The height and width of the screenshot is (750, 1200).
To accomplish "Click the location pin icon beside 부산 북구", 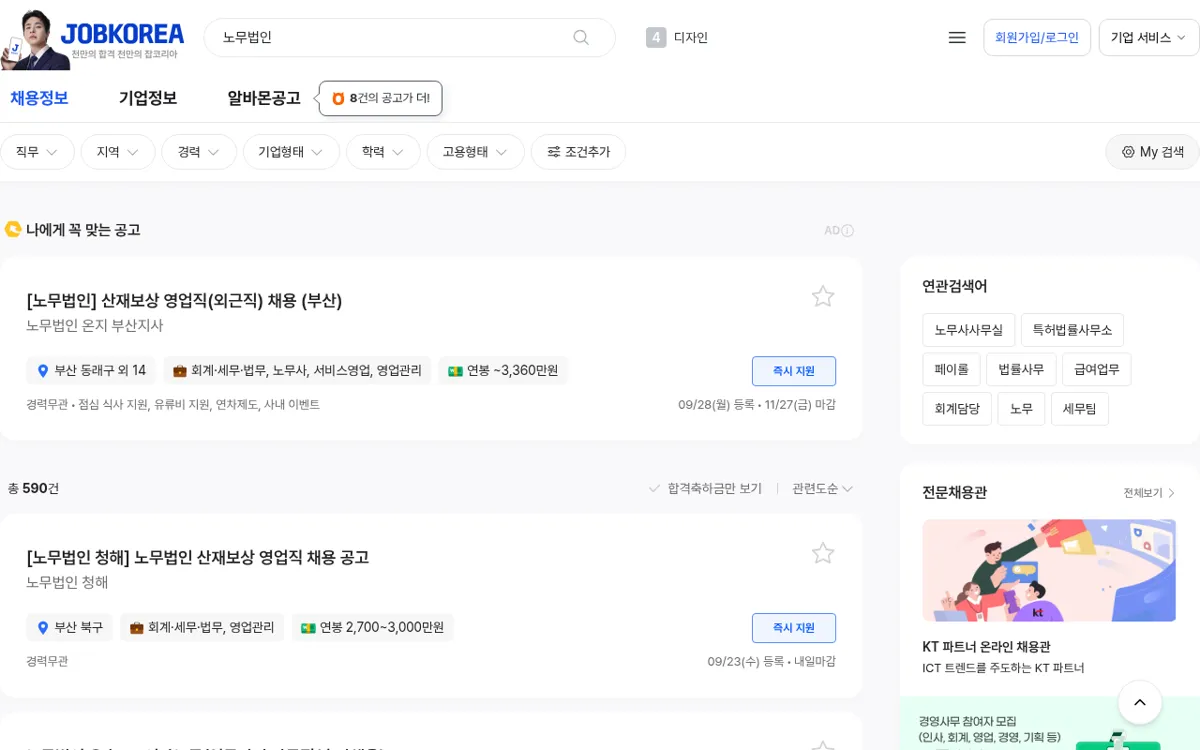I will click(43, 628).
